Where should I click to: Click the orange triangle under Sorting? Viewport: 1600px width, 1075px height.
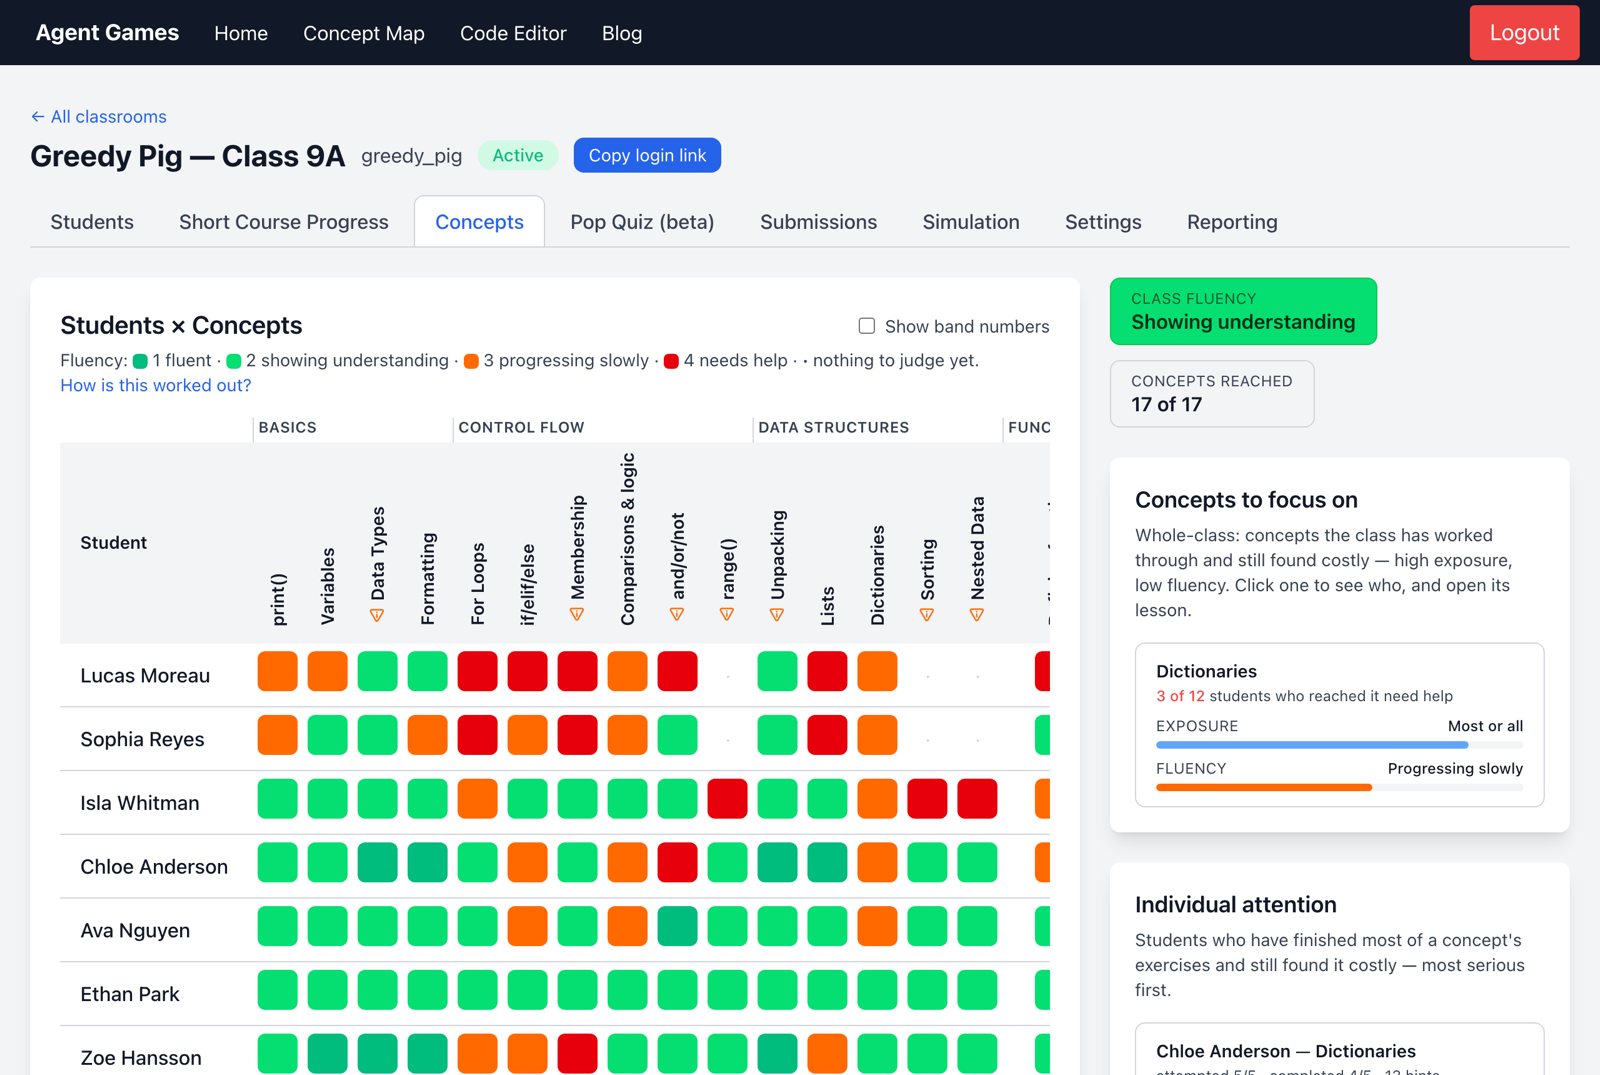pyautogui.click(x=927, y=615)
